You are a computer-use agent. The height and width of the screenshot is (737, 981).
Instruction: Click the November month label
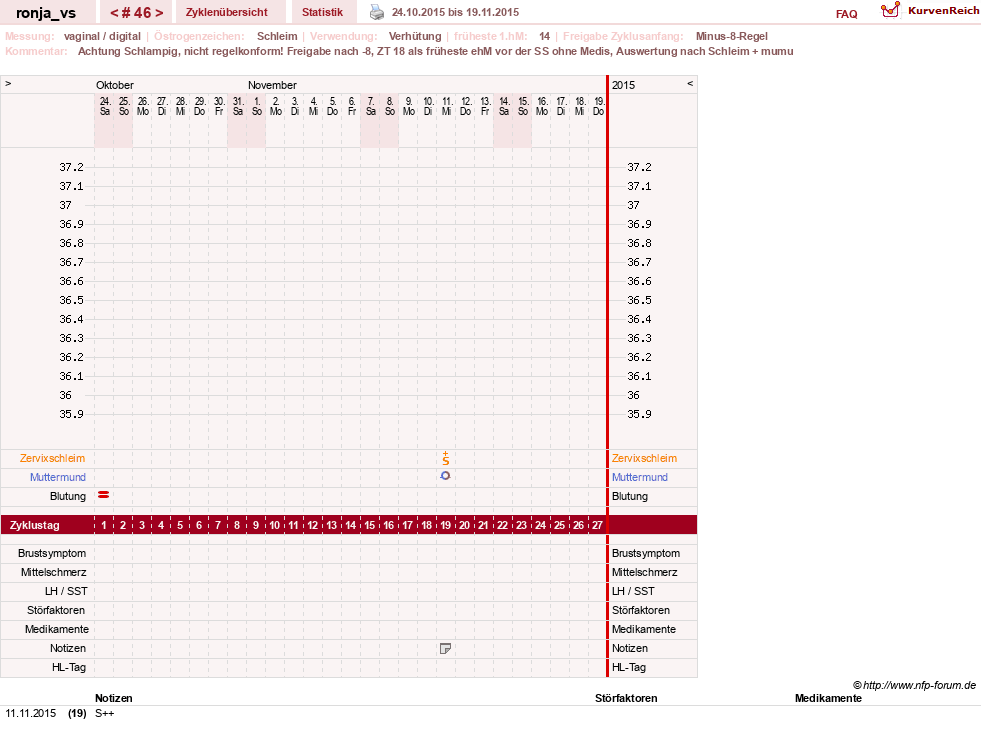[272, 85]
